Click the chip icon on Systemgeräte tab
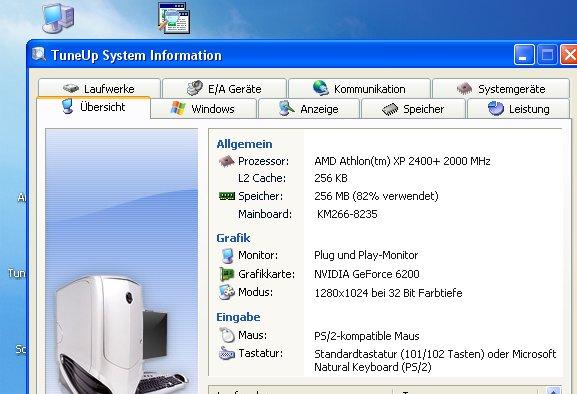This screenshot has height=394, width=577. [x=464, y=88]
